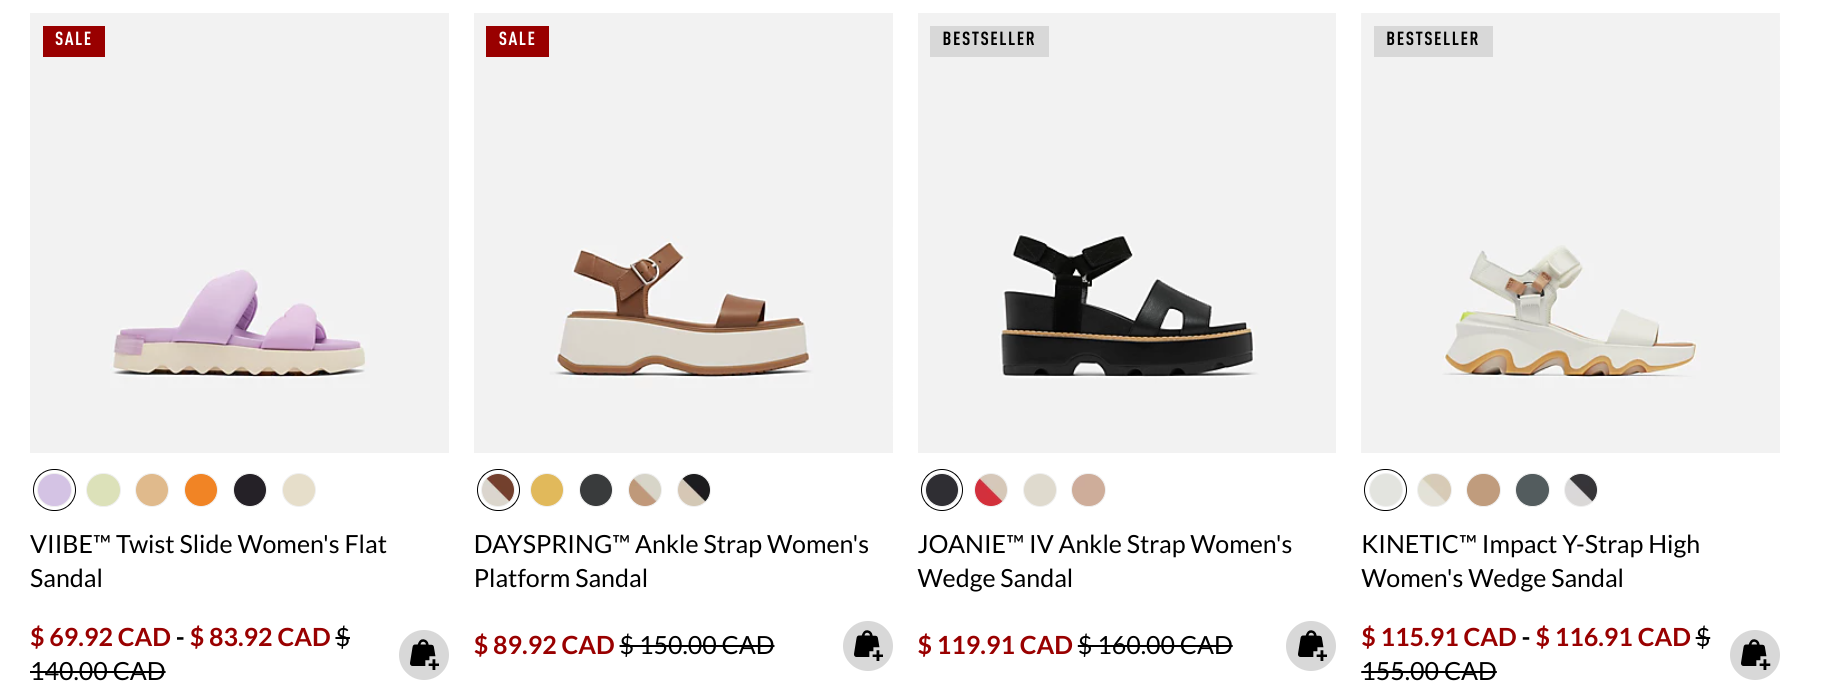This screenshot has width=1838, height=697.
Task: Select red two-tone swatch for JOANIE sandal
Action: [x=991, y=490]
